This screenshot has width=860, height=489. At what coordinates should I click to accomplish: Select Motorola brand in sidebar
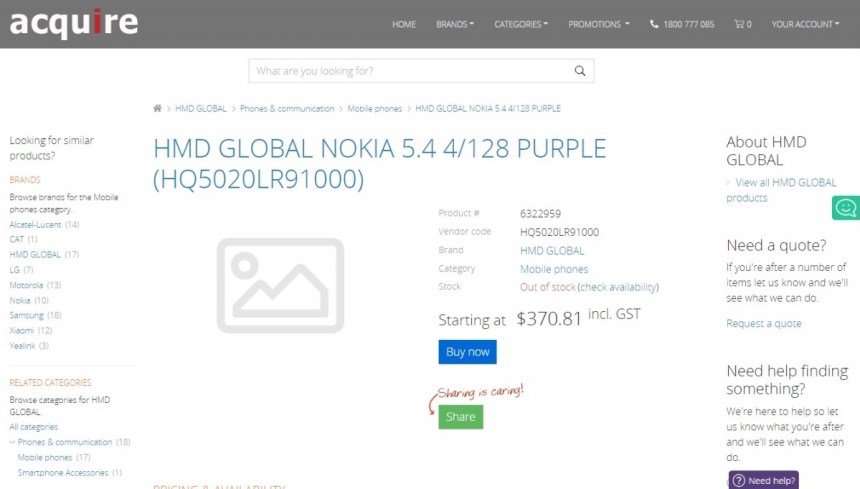click(26, 285)
